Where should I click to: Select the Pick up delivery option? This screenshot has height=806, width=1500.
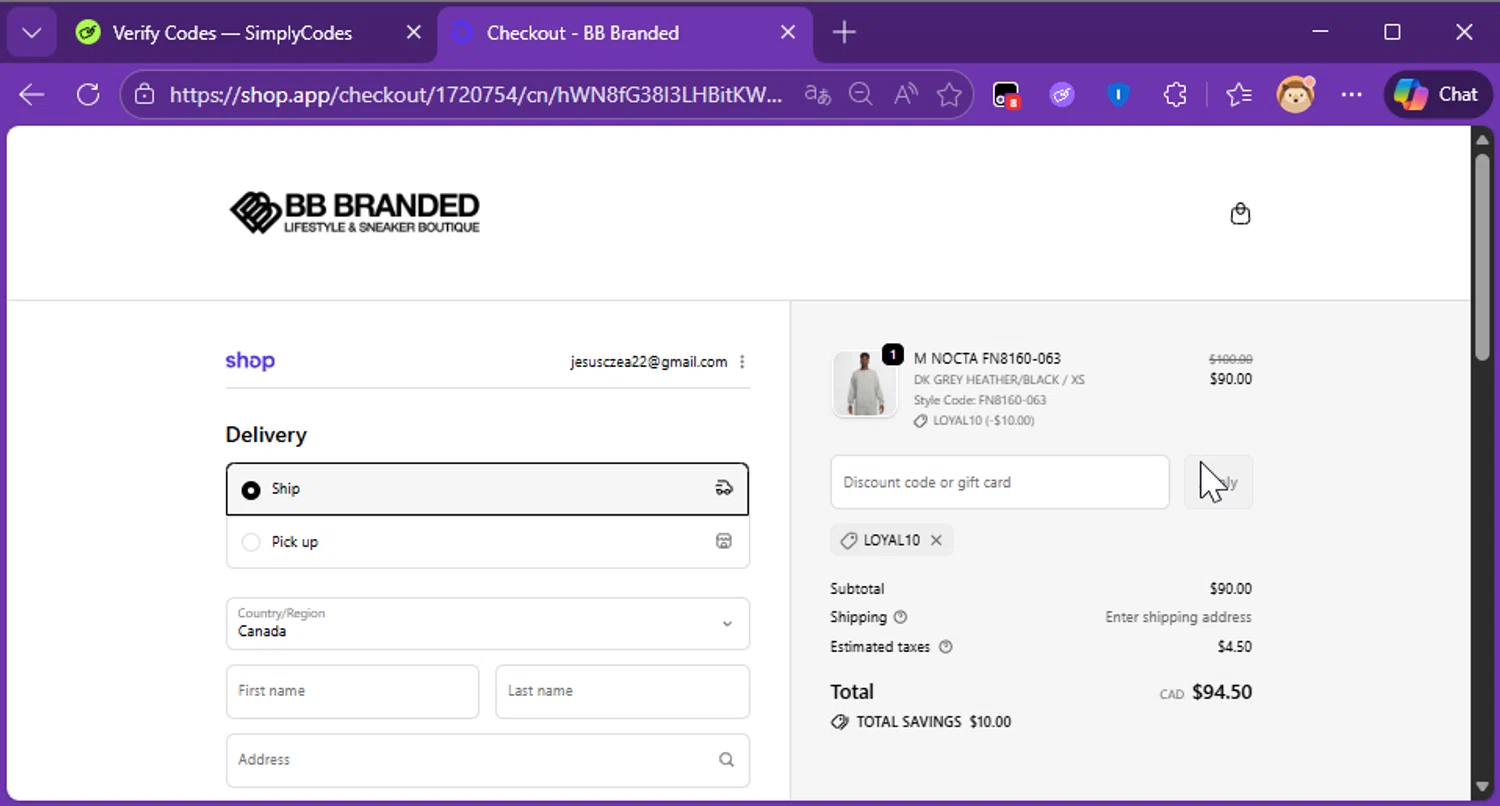tap(487, 542)
